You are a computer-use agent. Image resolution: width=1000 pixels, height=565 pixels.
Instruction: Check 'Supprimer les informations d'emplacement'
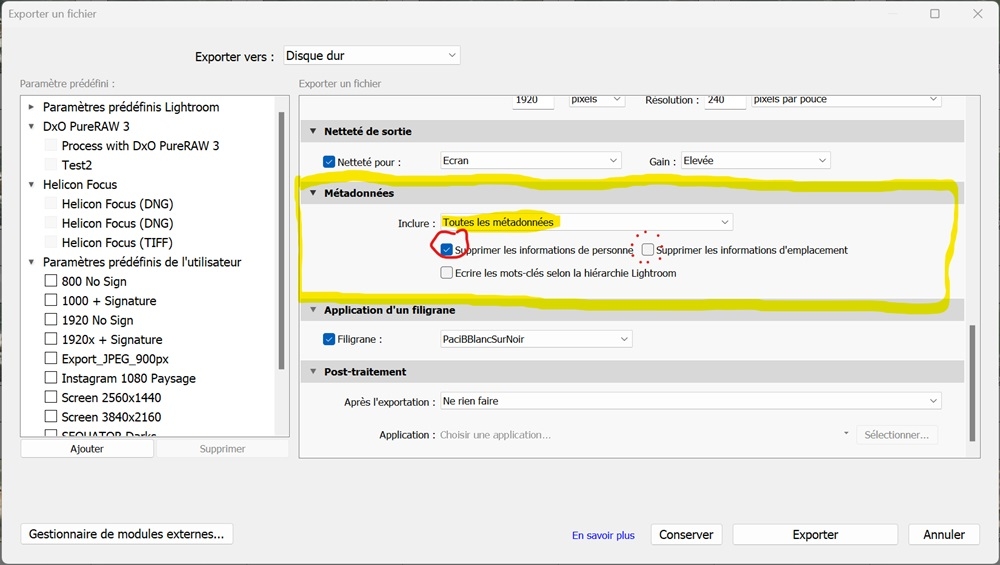648,249
